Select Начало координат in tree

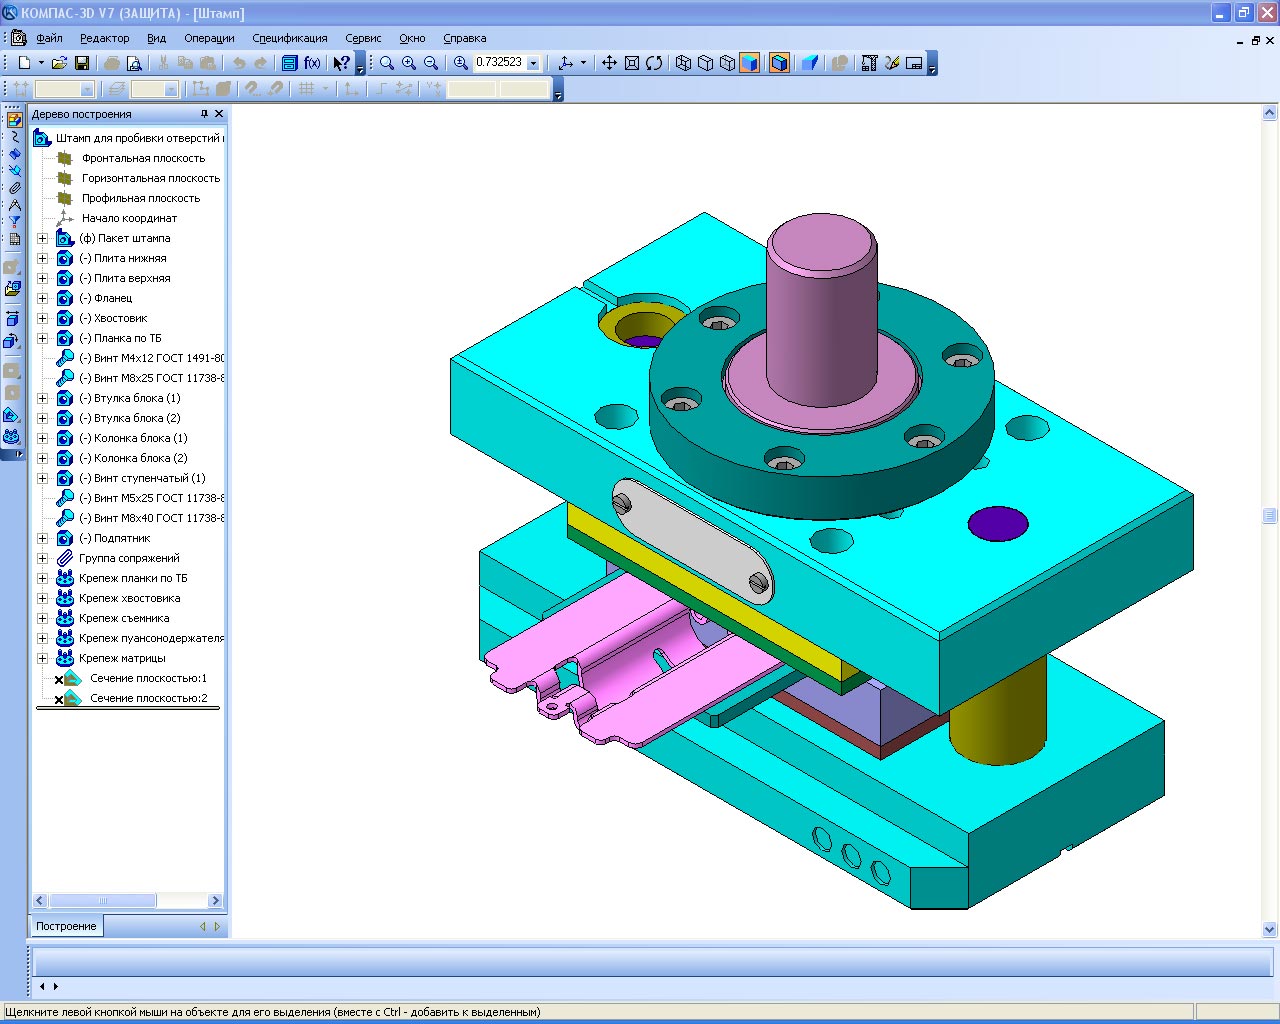[129, 218]
